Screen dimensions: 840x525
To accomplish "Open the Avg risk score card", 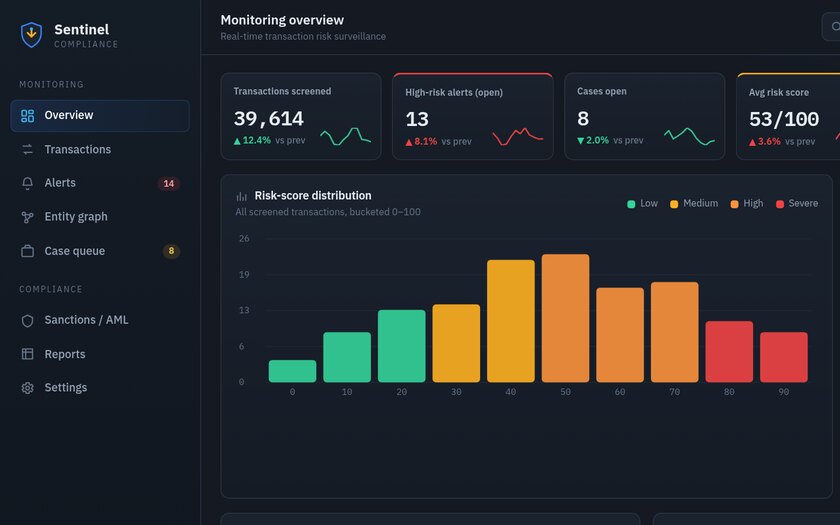I will pyautogui.click(x=788, y=116).
